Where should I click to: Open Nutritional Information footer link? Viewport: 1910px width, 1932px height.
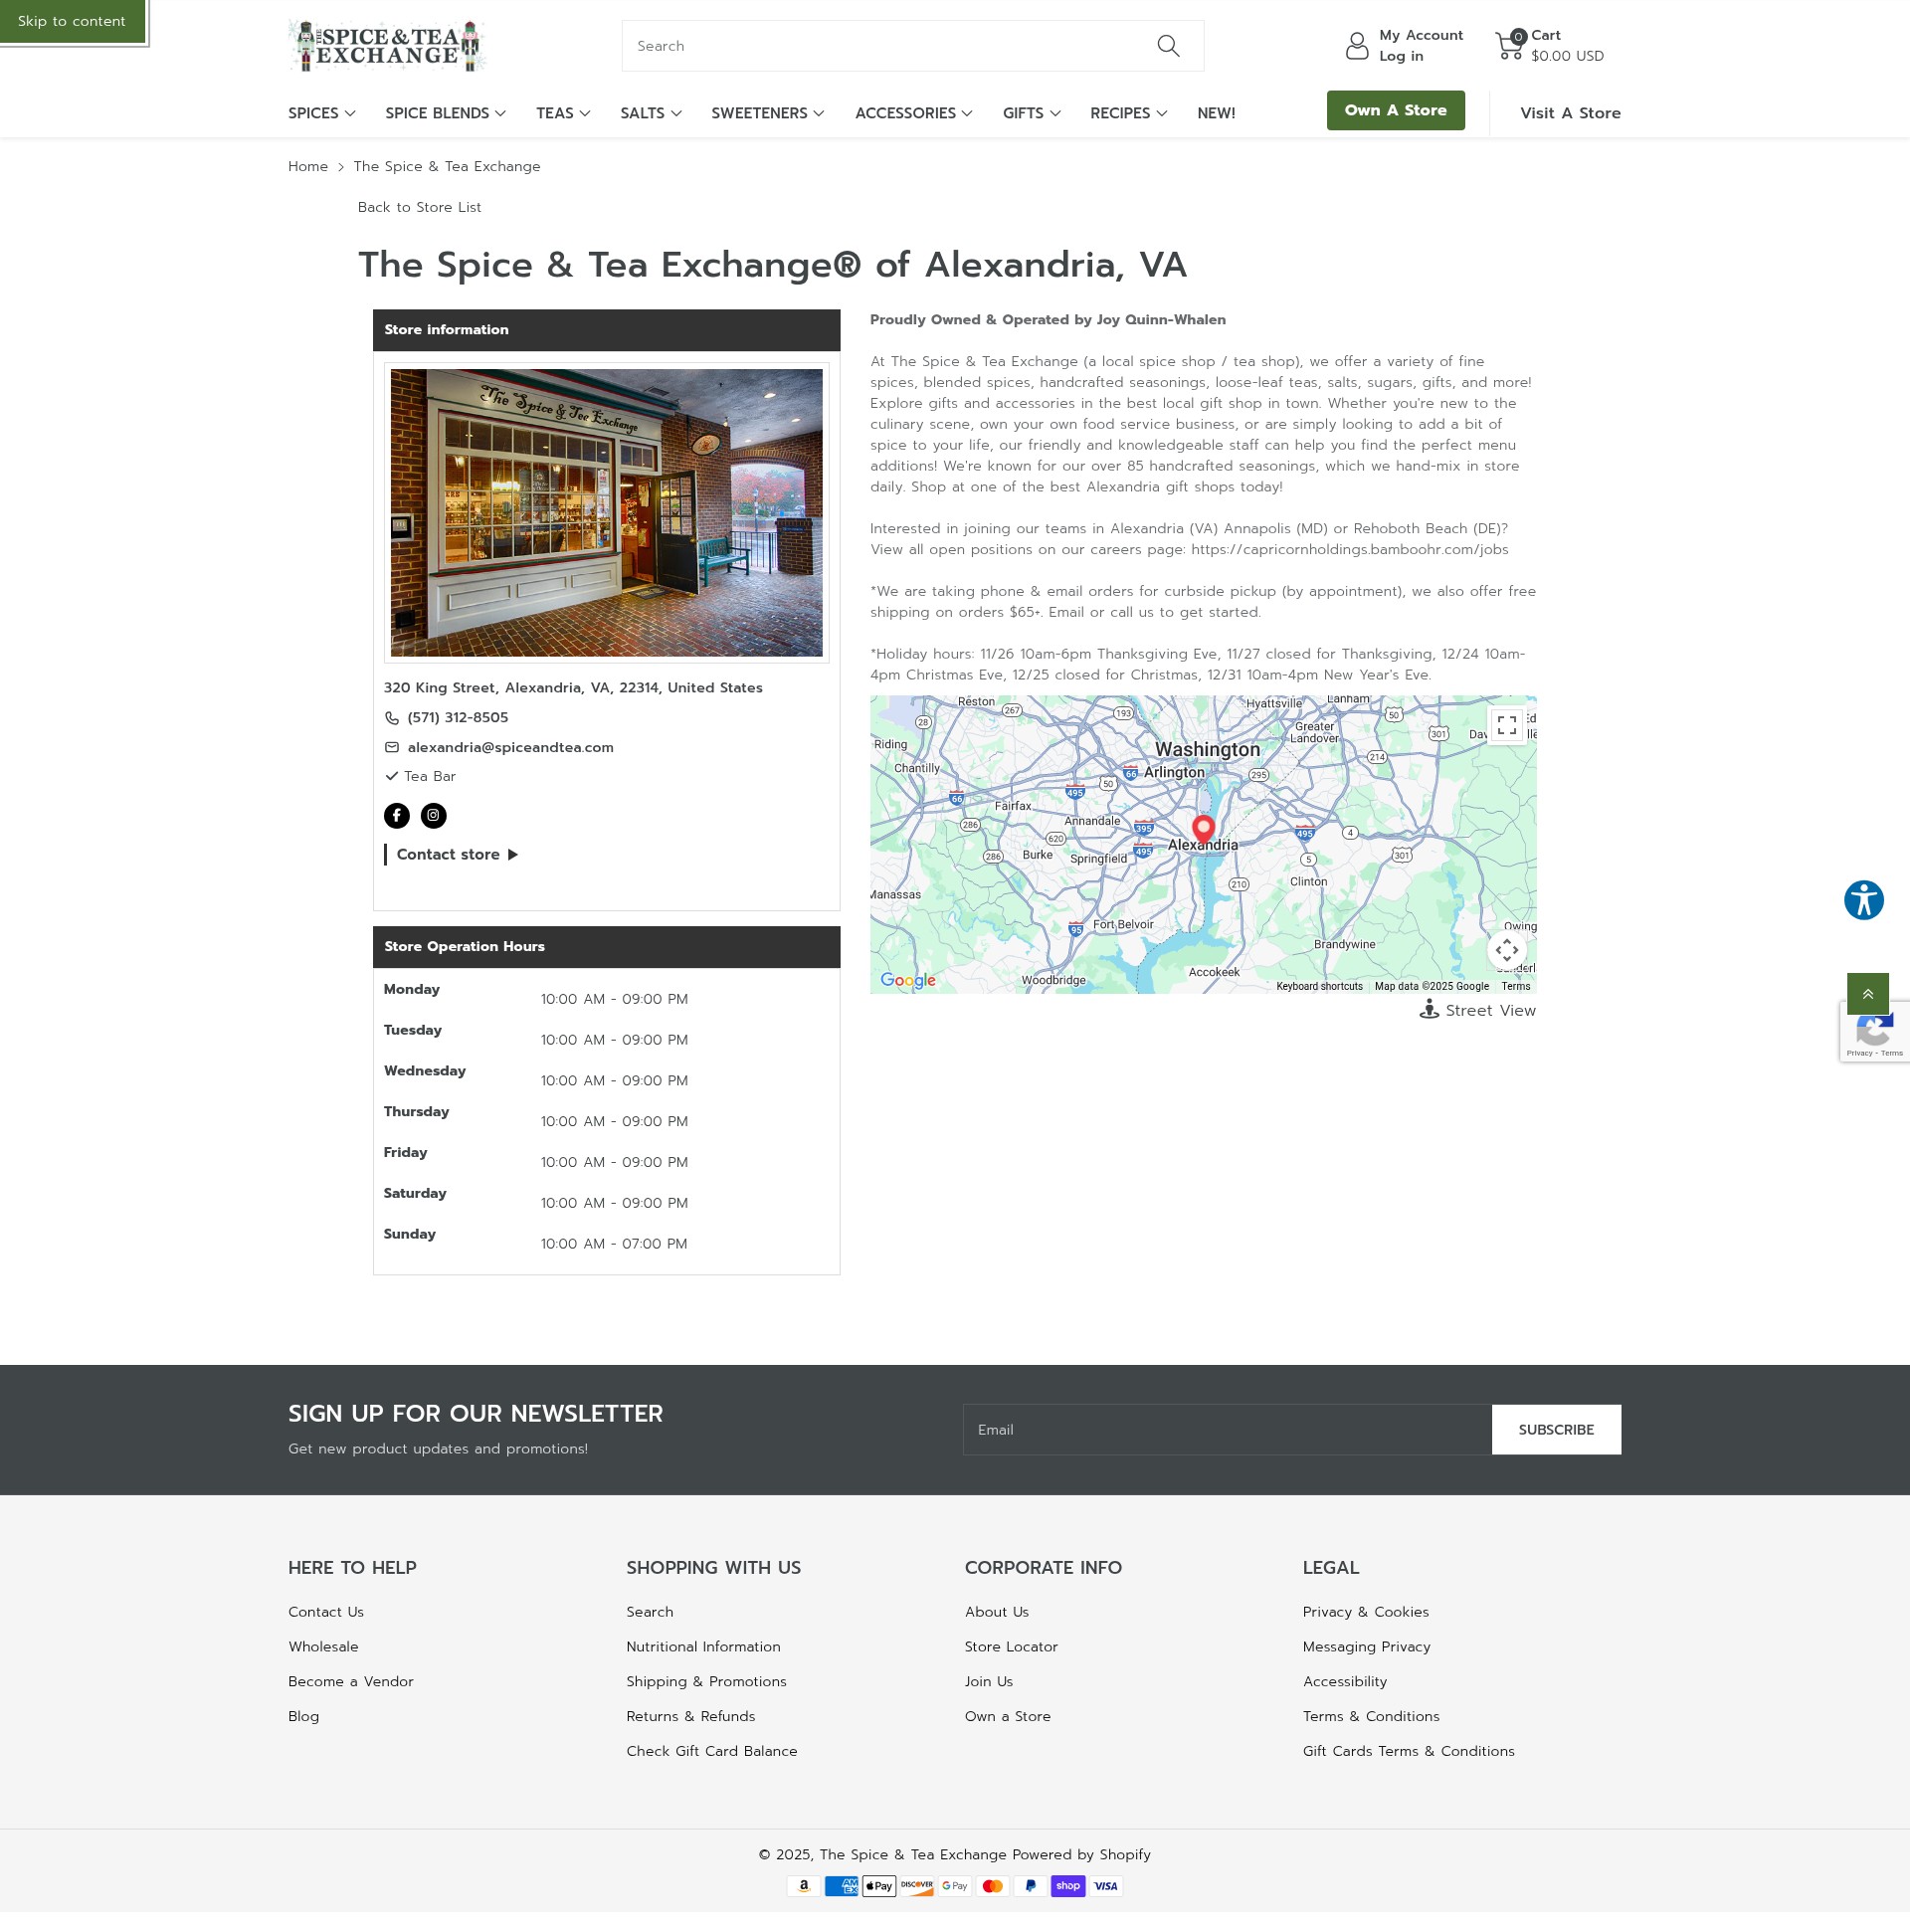pos(703,1646)
